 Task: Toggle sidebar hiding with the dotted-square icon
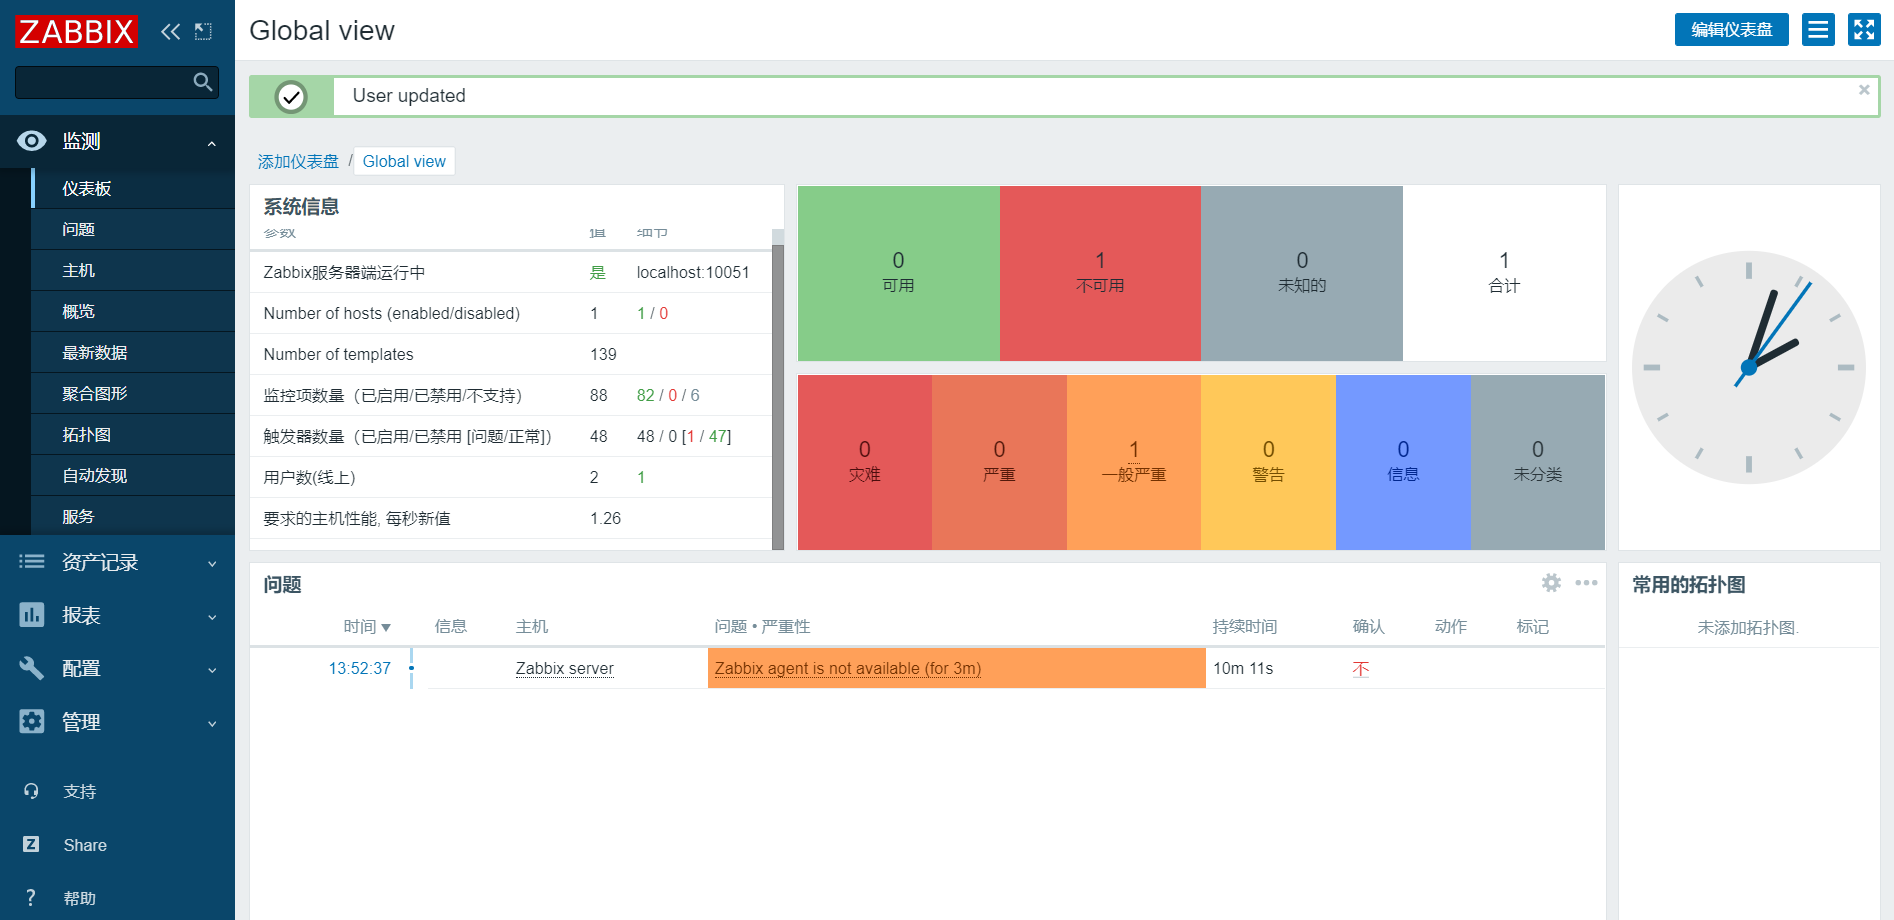tap(203, 31)
